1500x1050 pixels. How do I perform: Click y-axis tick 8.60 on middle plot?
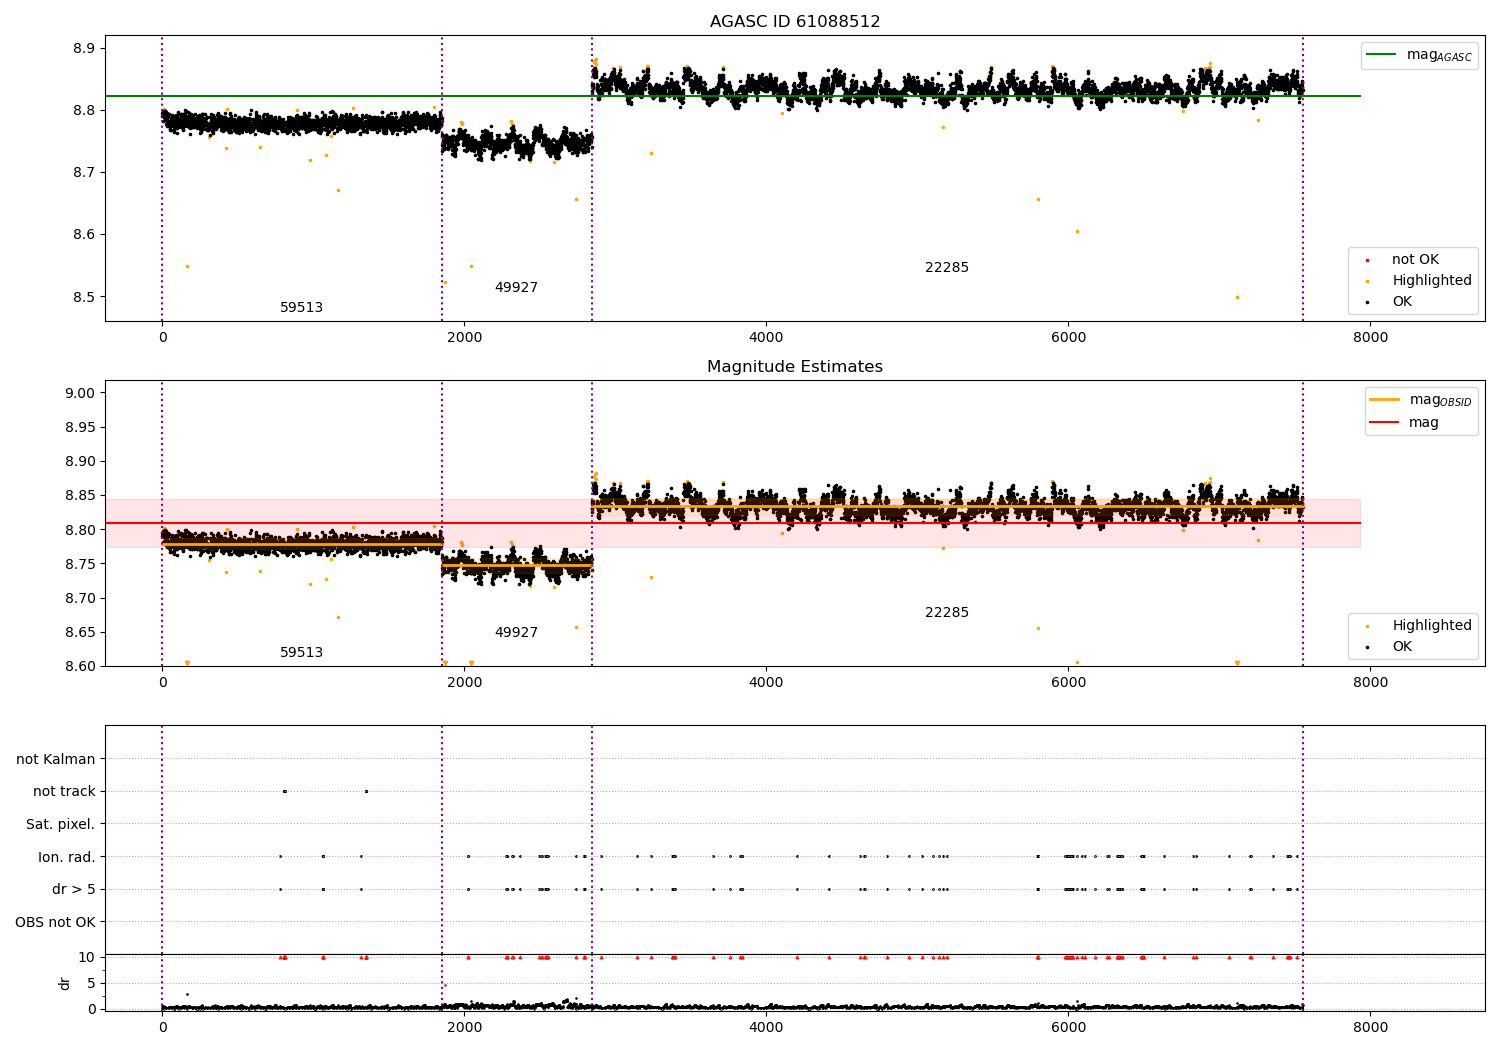[80, 667]
